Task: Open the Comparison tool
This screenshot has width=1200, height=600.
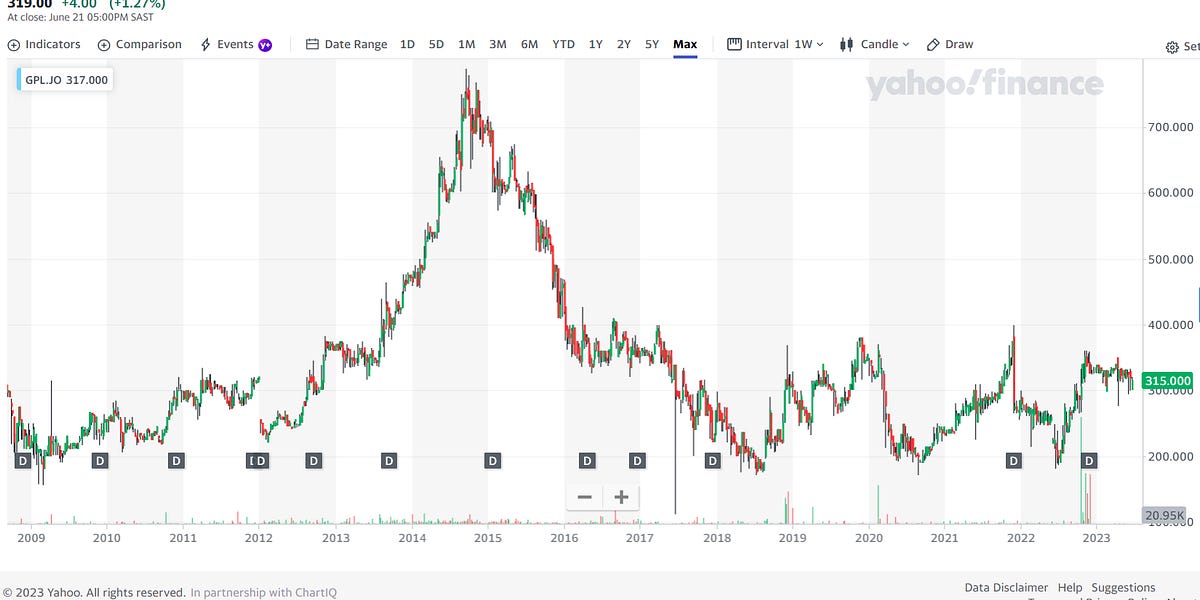Action: pyautogui.click(x=139, y=44)
